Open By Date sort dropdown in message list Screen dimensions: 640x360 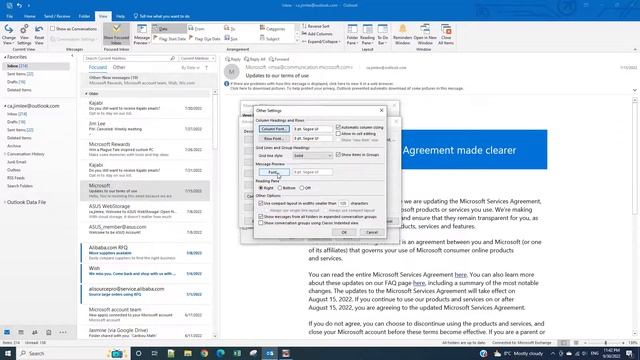(191, 68)
